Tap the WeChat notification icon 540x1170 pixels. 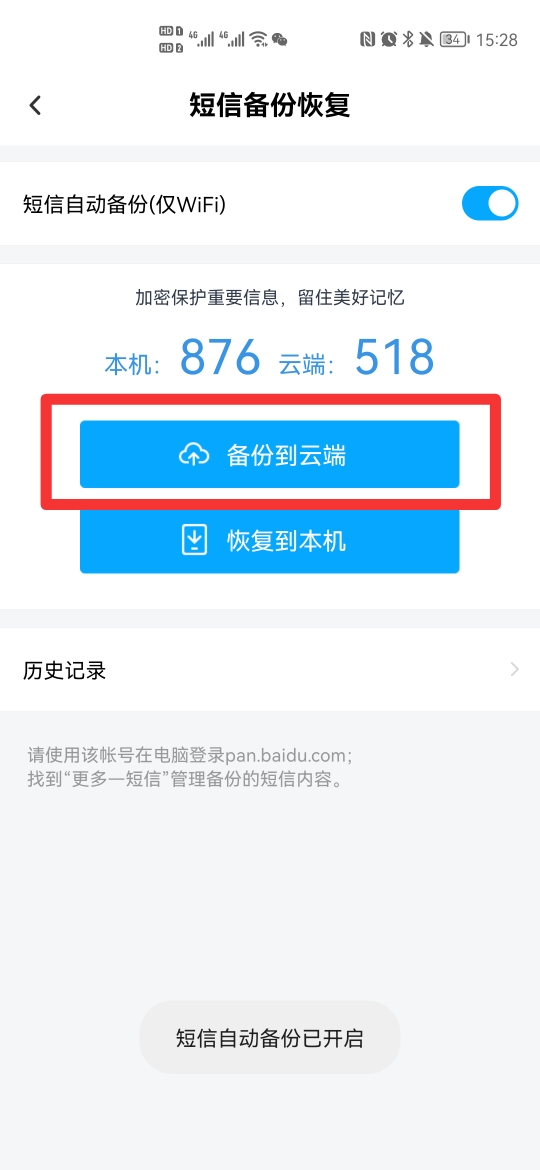pos(280,40)
